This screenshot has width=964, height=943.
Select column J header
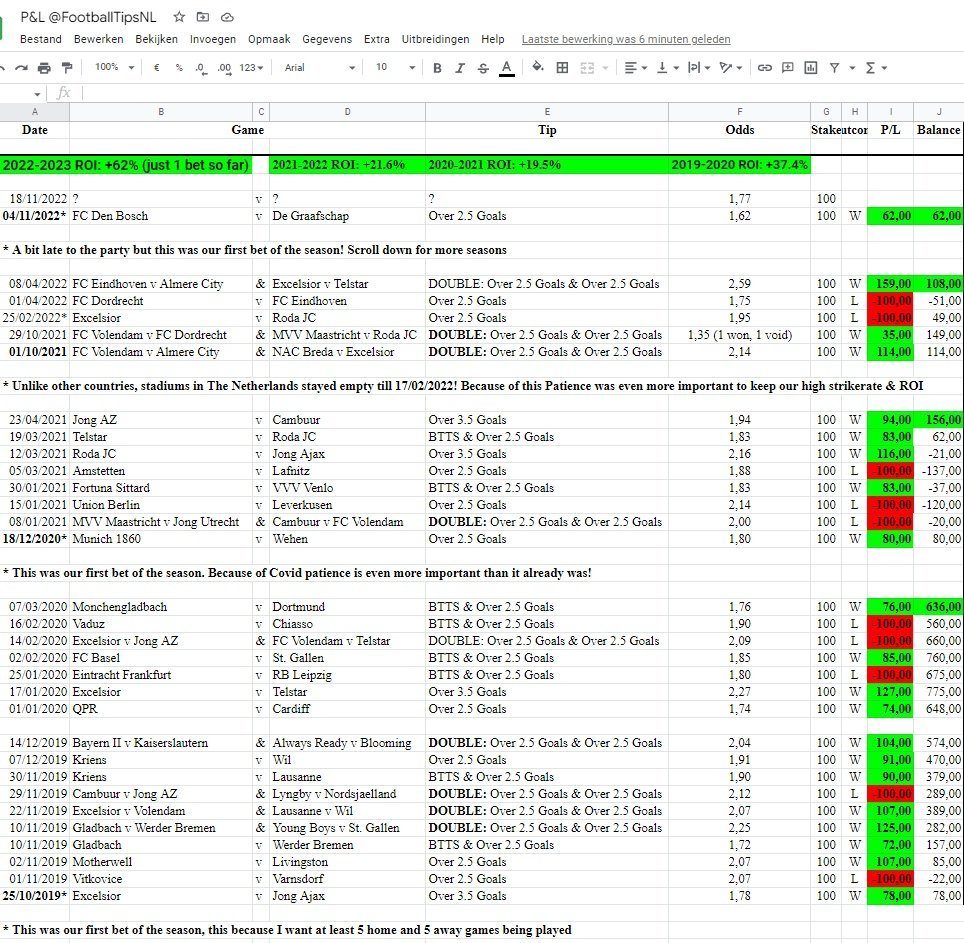(939, 112)
